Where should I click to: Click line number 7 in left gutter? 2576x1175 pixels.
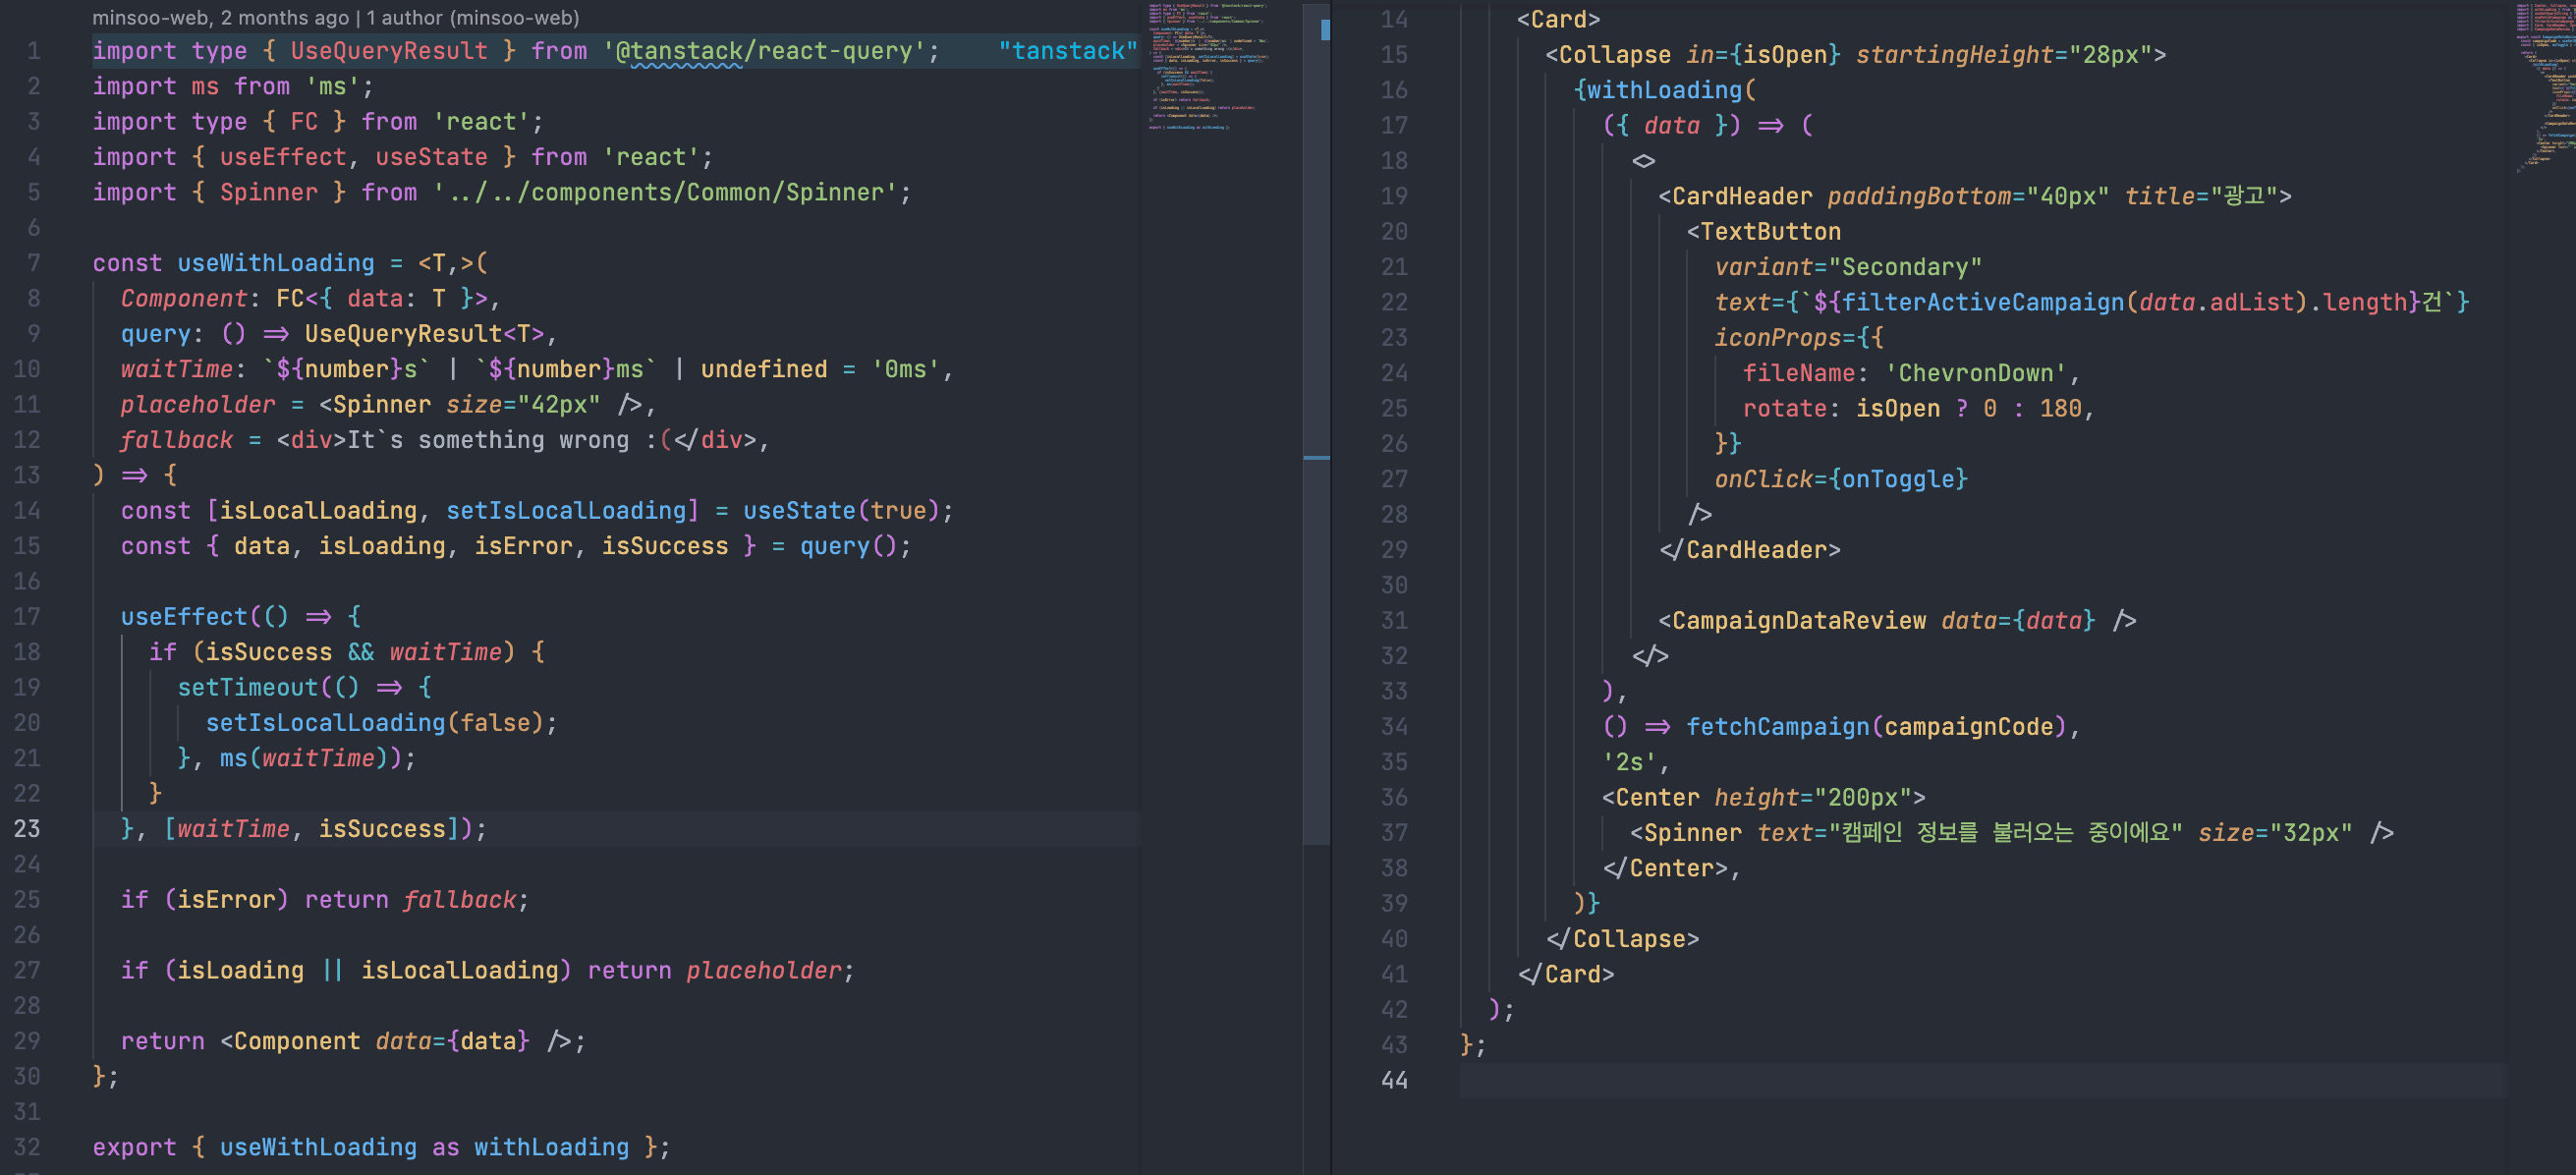coord(33,263)
